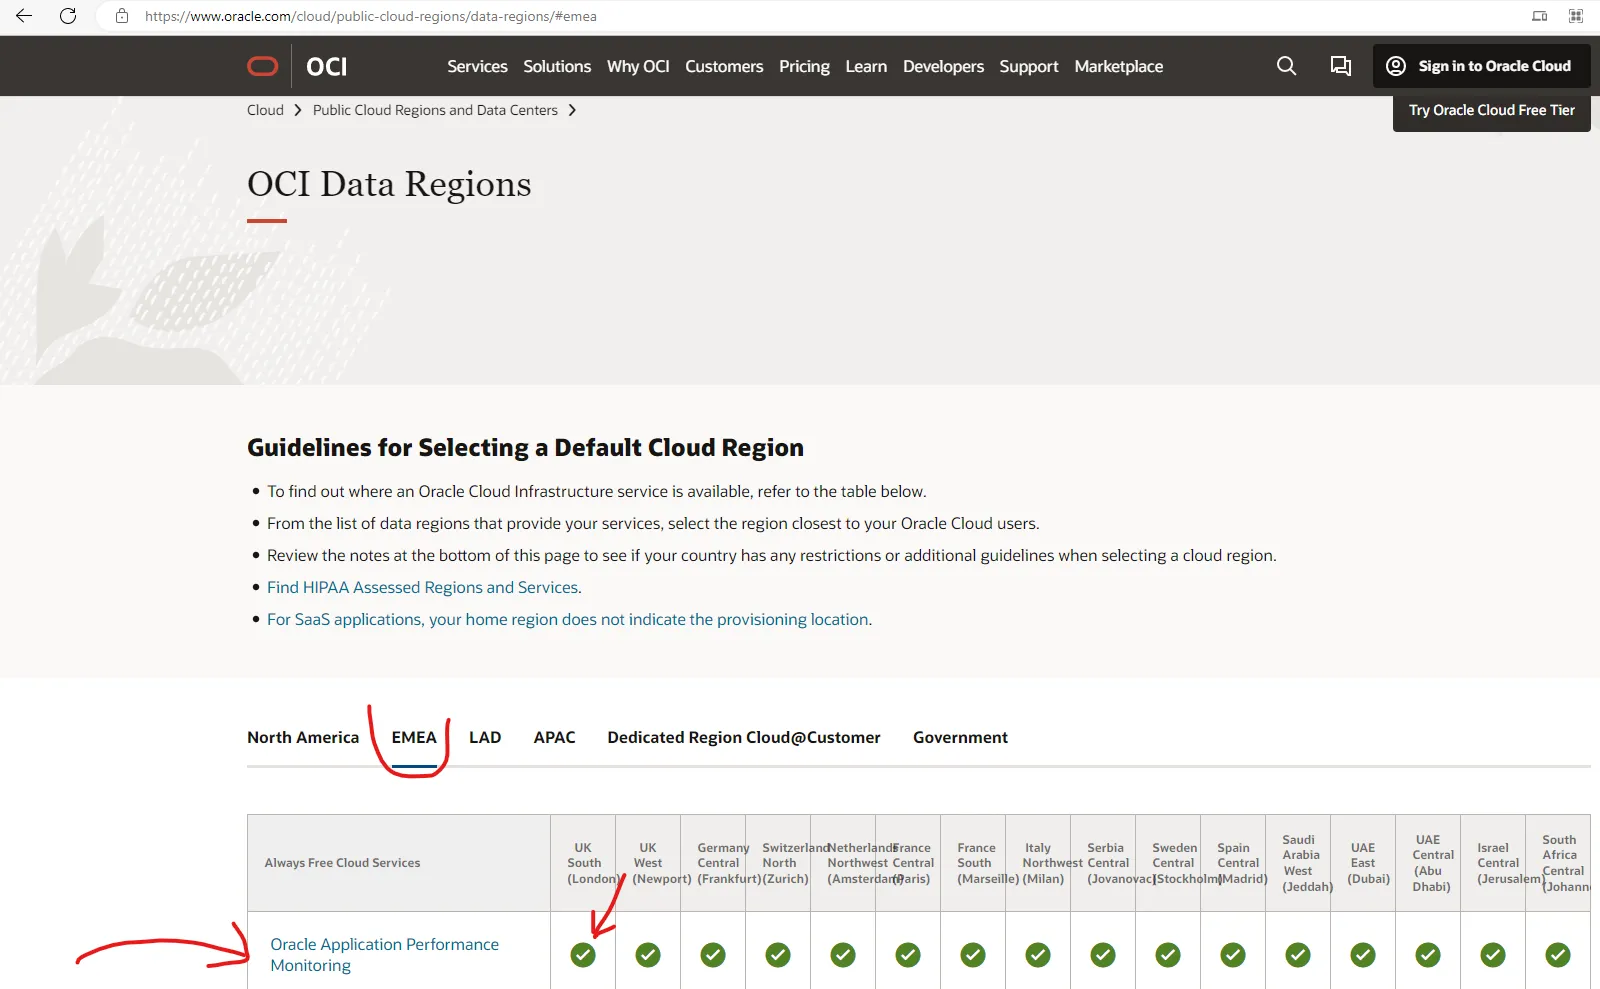Open the SaaS applications home region link
Image resolution: width=1600 pixels, height=989 pixels.
(568, 619)
